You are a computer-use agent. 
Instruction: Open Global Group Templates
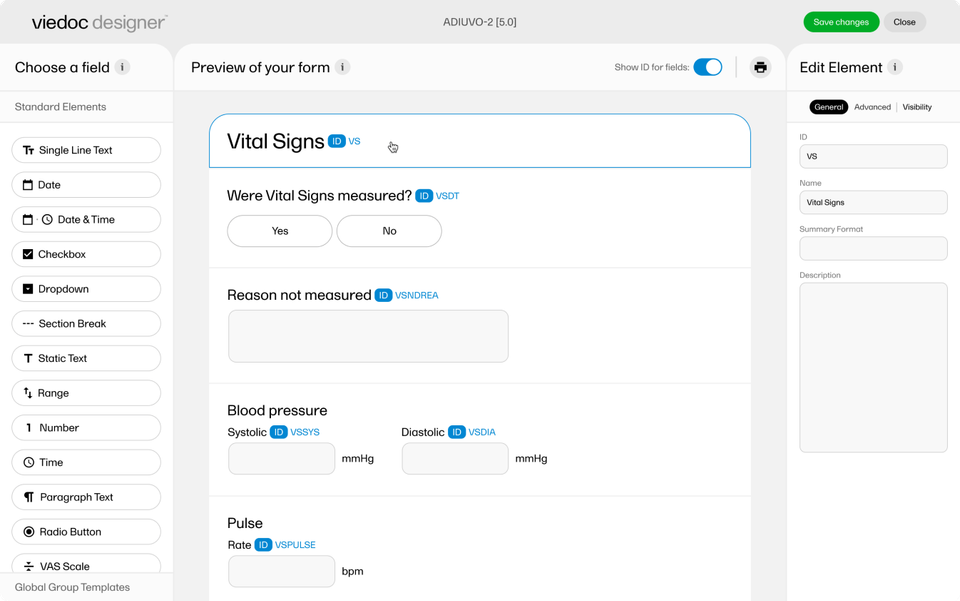click(x=72, y=587)
